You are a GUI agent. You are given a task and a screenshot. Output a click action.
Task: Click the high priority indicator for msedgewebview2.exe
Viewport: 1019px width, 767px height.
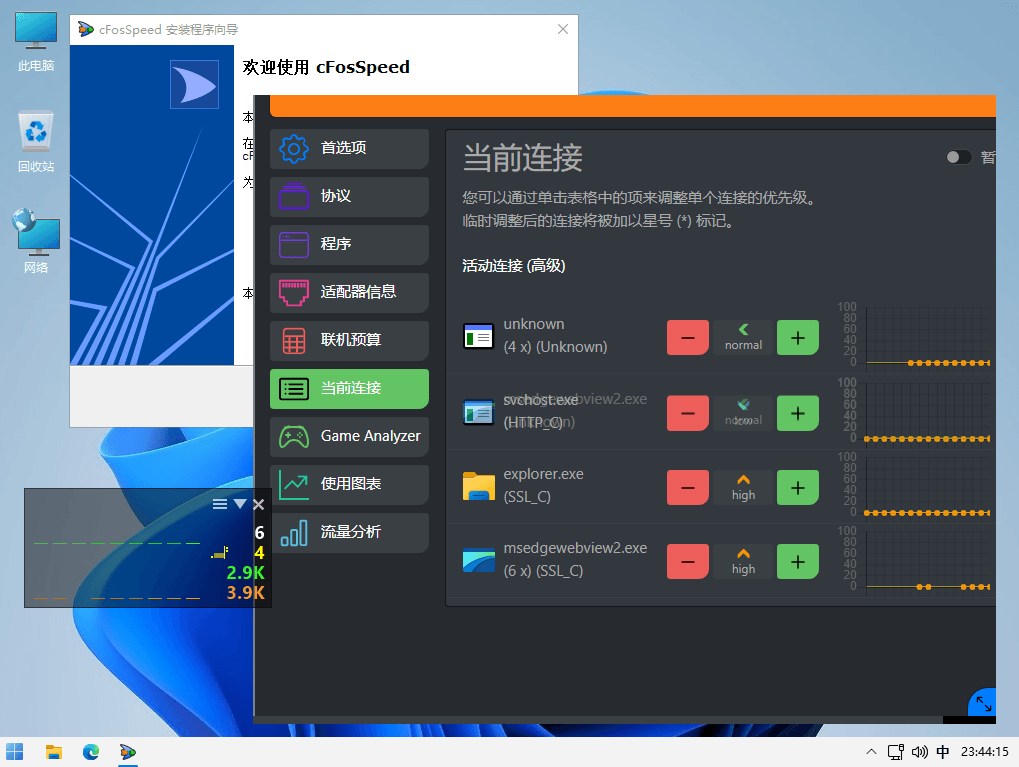pyautogui.click(x=743, y=562)
